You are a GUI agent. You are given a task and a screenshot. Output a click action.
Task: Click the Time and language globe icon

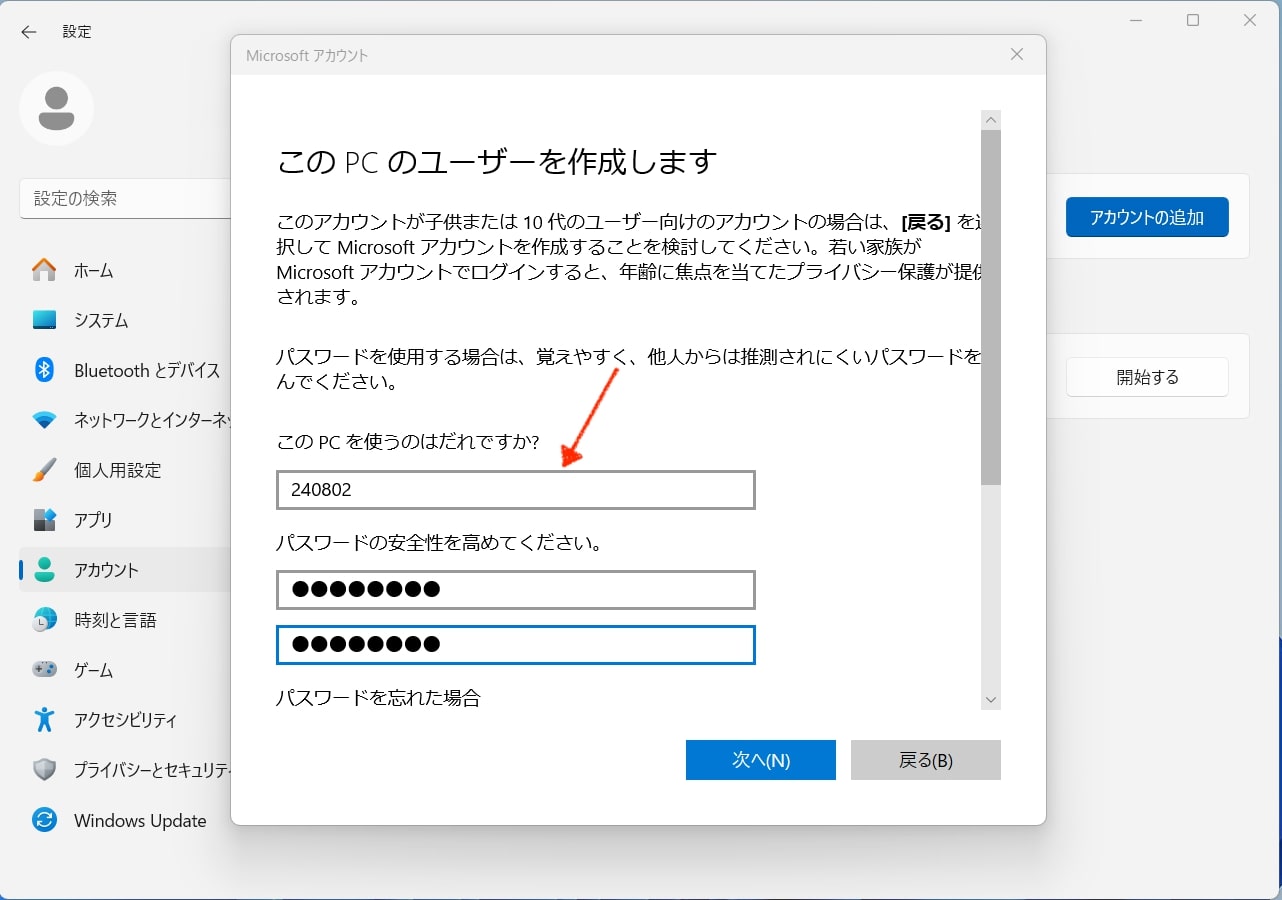(44, 620)
